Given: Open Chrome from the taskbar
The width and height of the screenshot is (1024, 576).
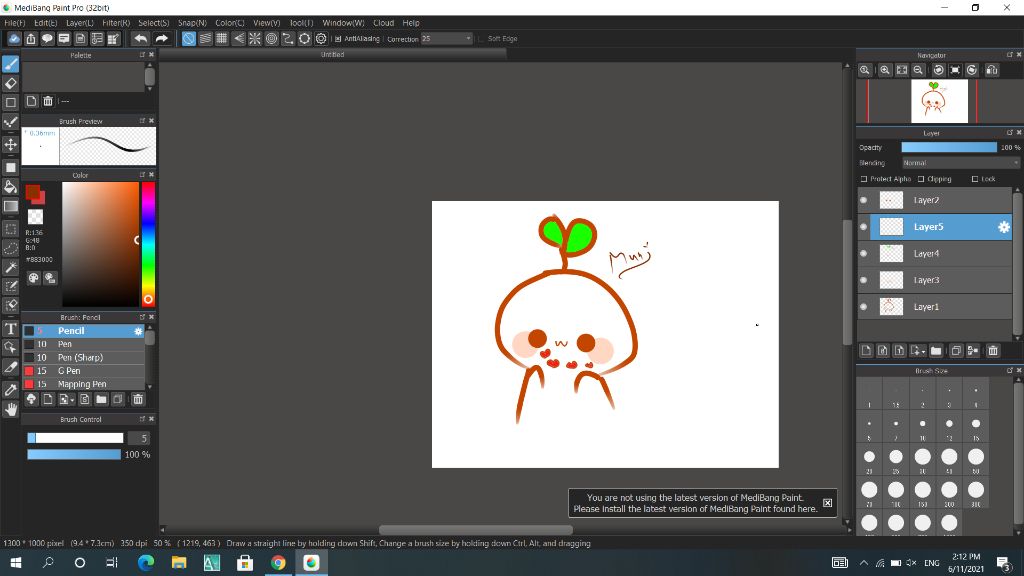Looking at the screenshot, I should point(278,562).
